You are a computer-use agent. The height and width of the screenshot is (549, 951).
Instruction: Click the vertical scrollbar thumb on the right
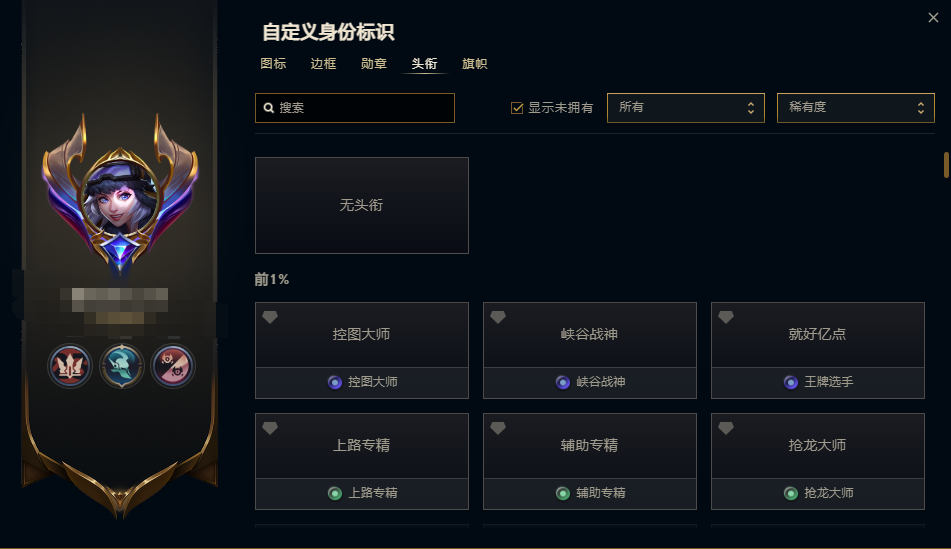click(946, 165)
